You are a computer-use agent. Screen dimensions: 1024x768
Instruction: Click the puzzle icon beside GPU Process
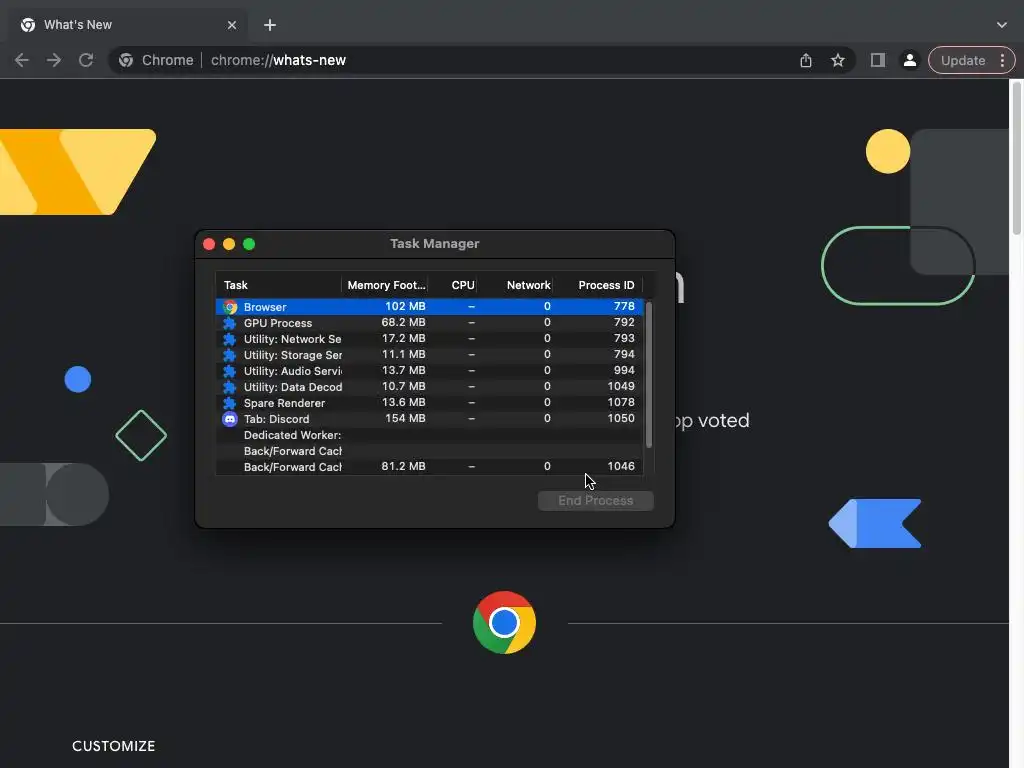[x=230, y=323]
